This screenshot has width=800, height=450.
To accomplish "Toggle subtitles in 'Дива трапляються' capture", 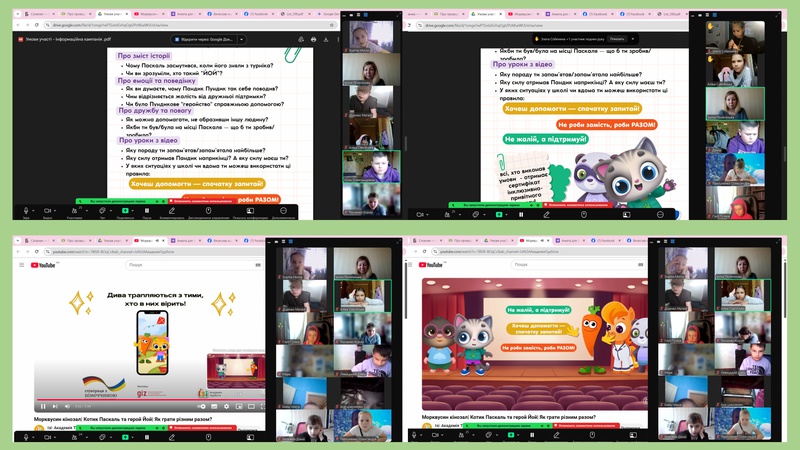I will 214,406.
